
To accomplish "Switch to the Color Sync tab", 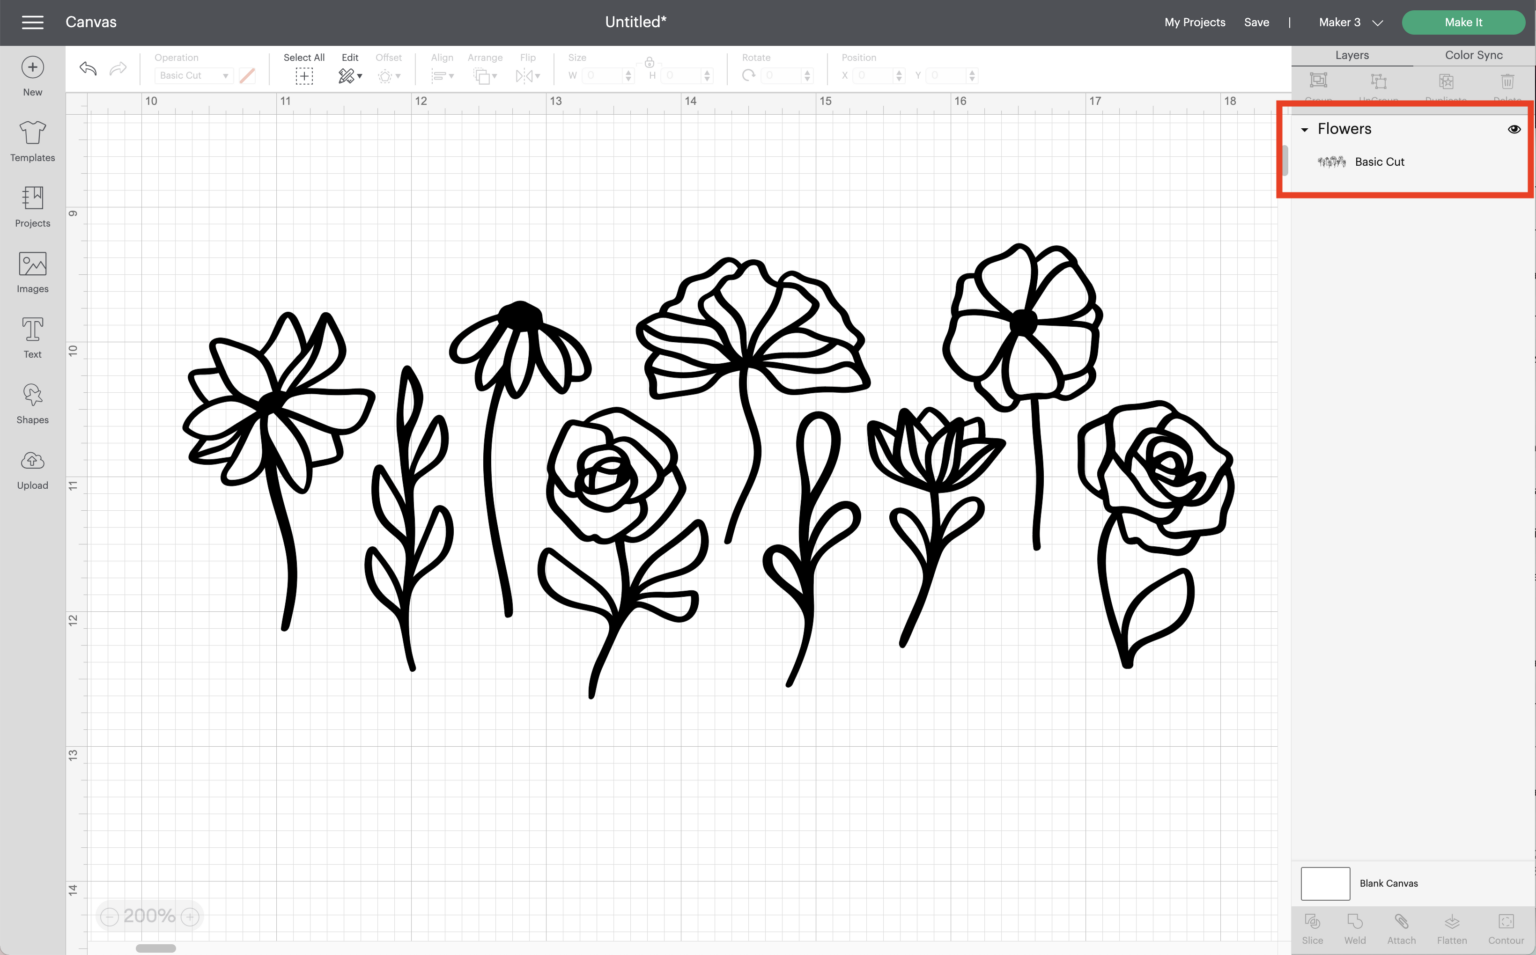I will tap(1473, 55).
